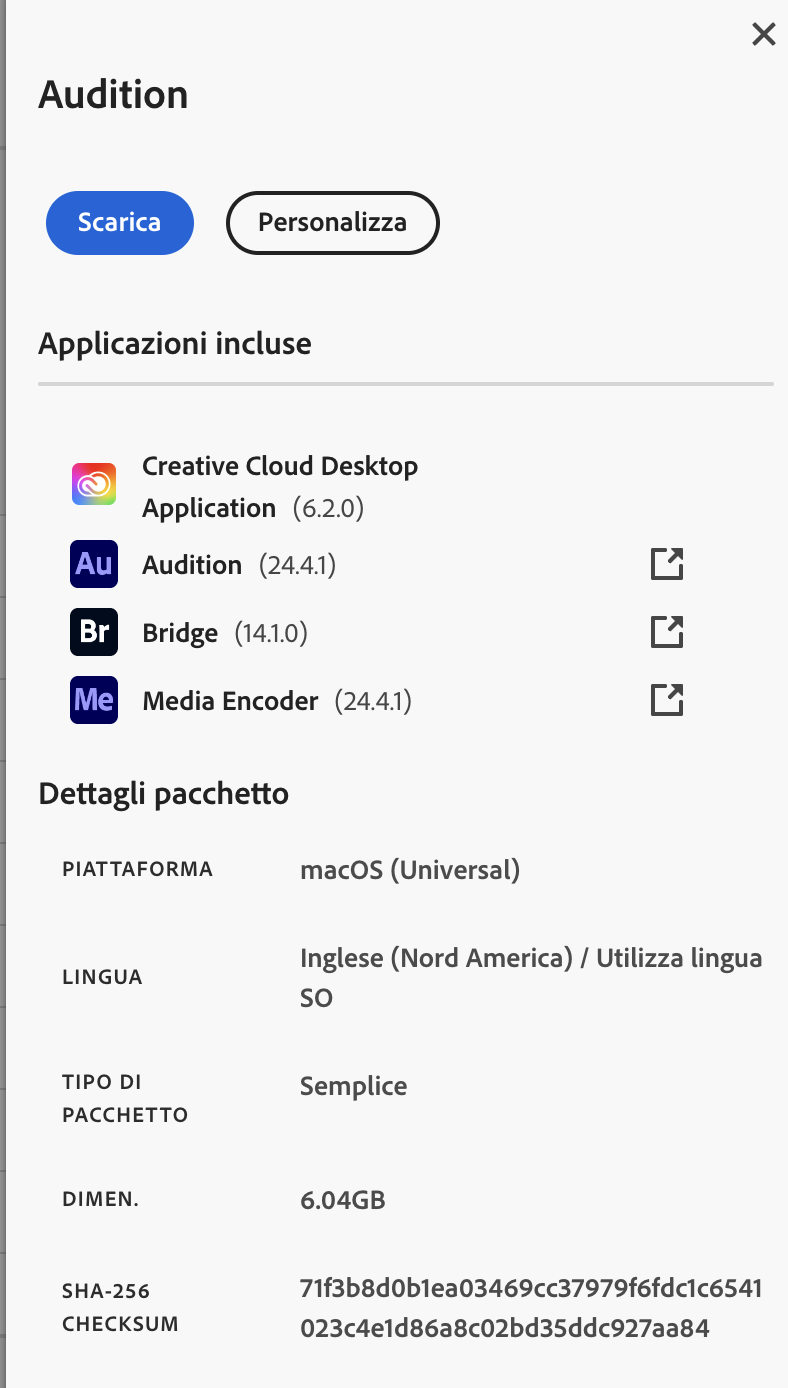Click the Personalizza button

[x=332, y=222]
